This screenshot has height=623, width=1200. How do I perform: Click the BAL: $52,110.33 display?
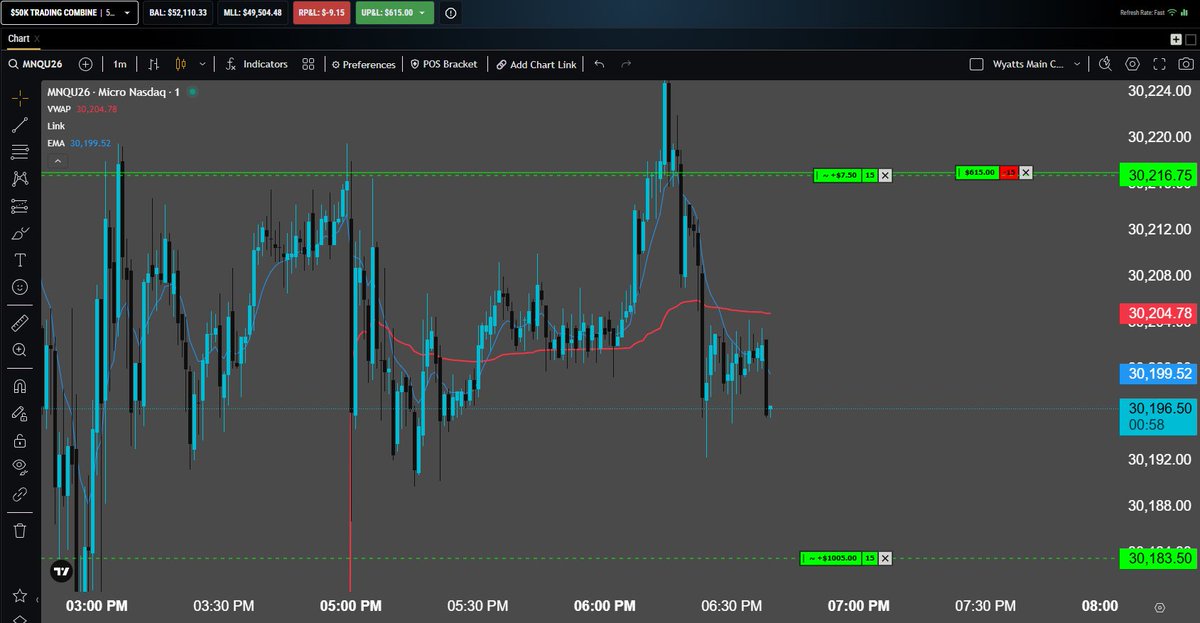click(179, 13)
